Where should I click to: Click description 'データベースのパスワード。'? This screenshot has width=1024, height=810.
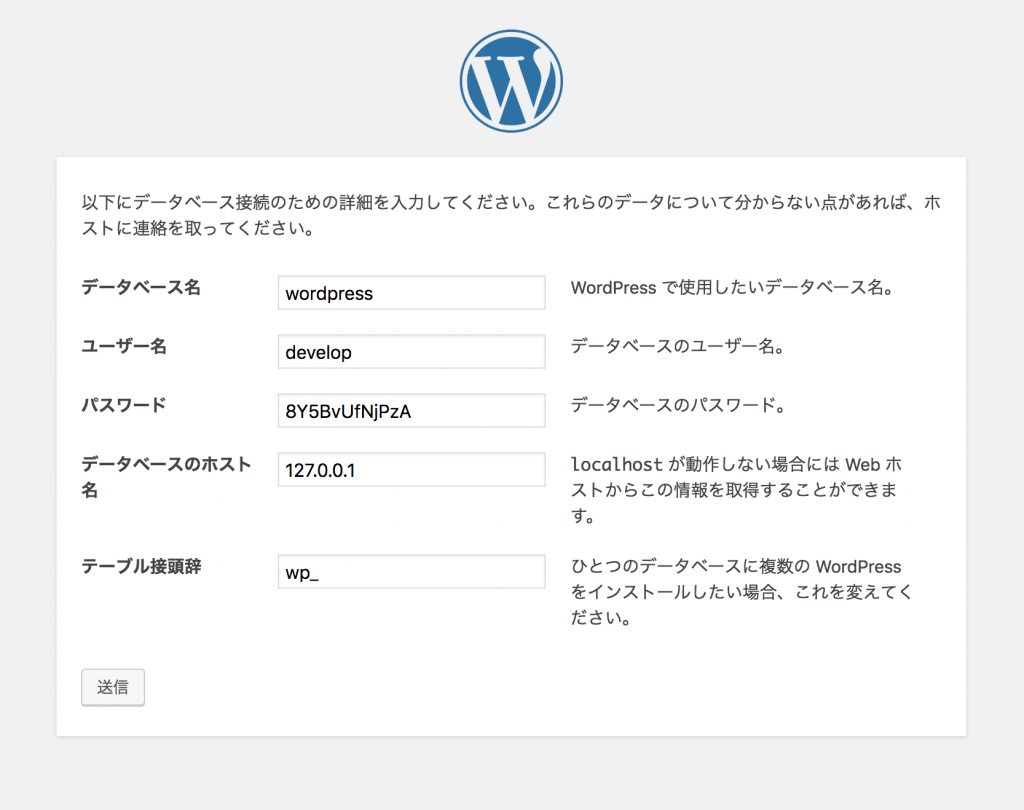tap(677, 405)
